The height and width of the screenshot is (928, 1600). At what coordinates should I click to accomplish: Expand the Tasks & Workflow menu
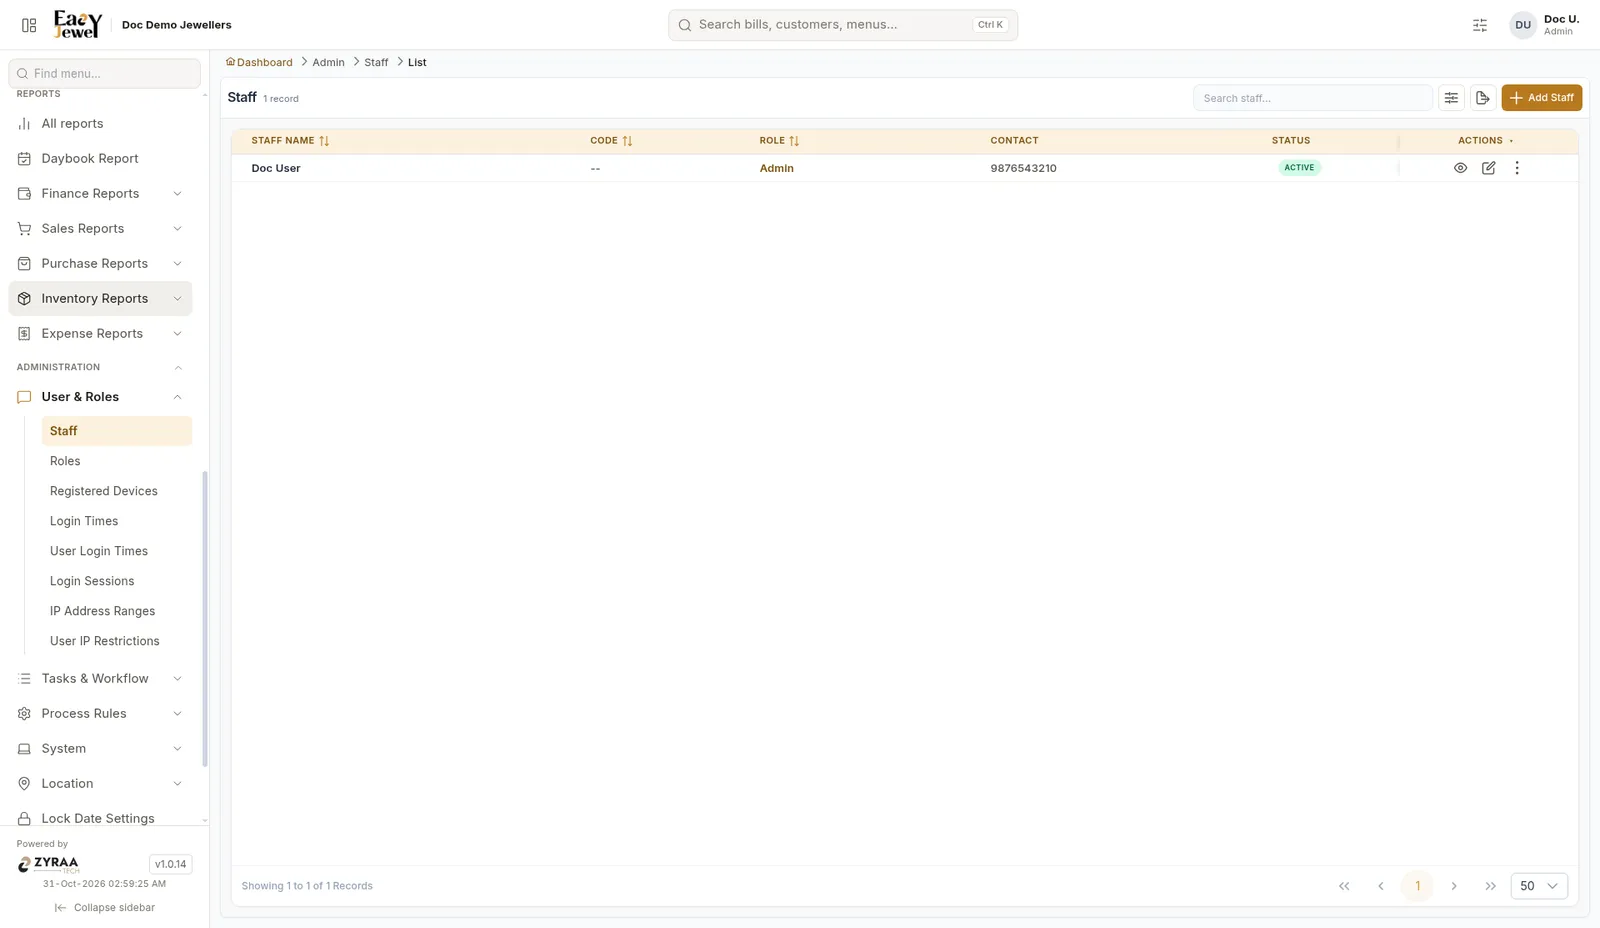click(x=100, y=679)
